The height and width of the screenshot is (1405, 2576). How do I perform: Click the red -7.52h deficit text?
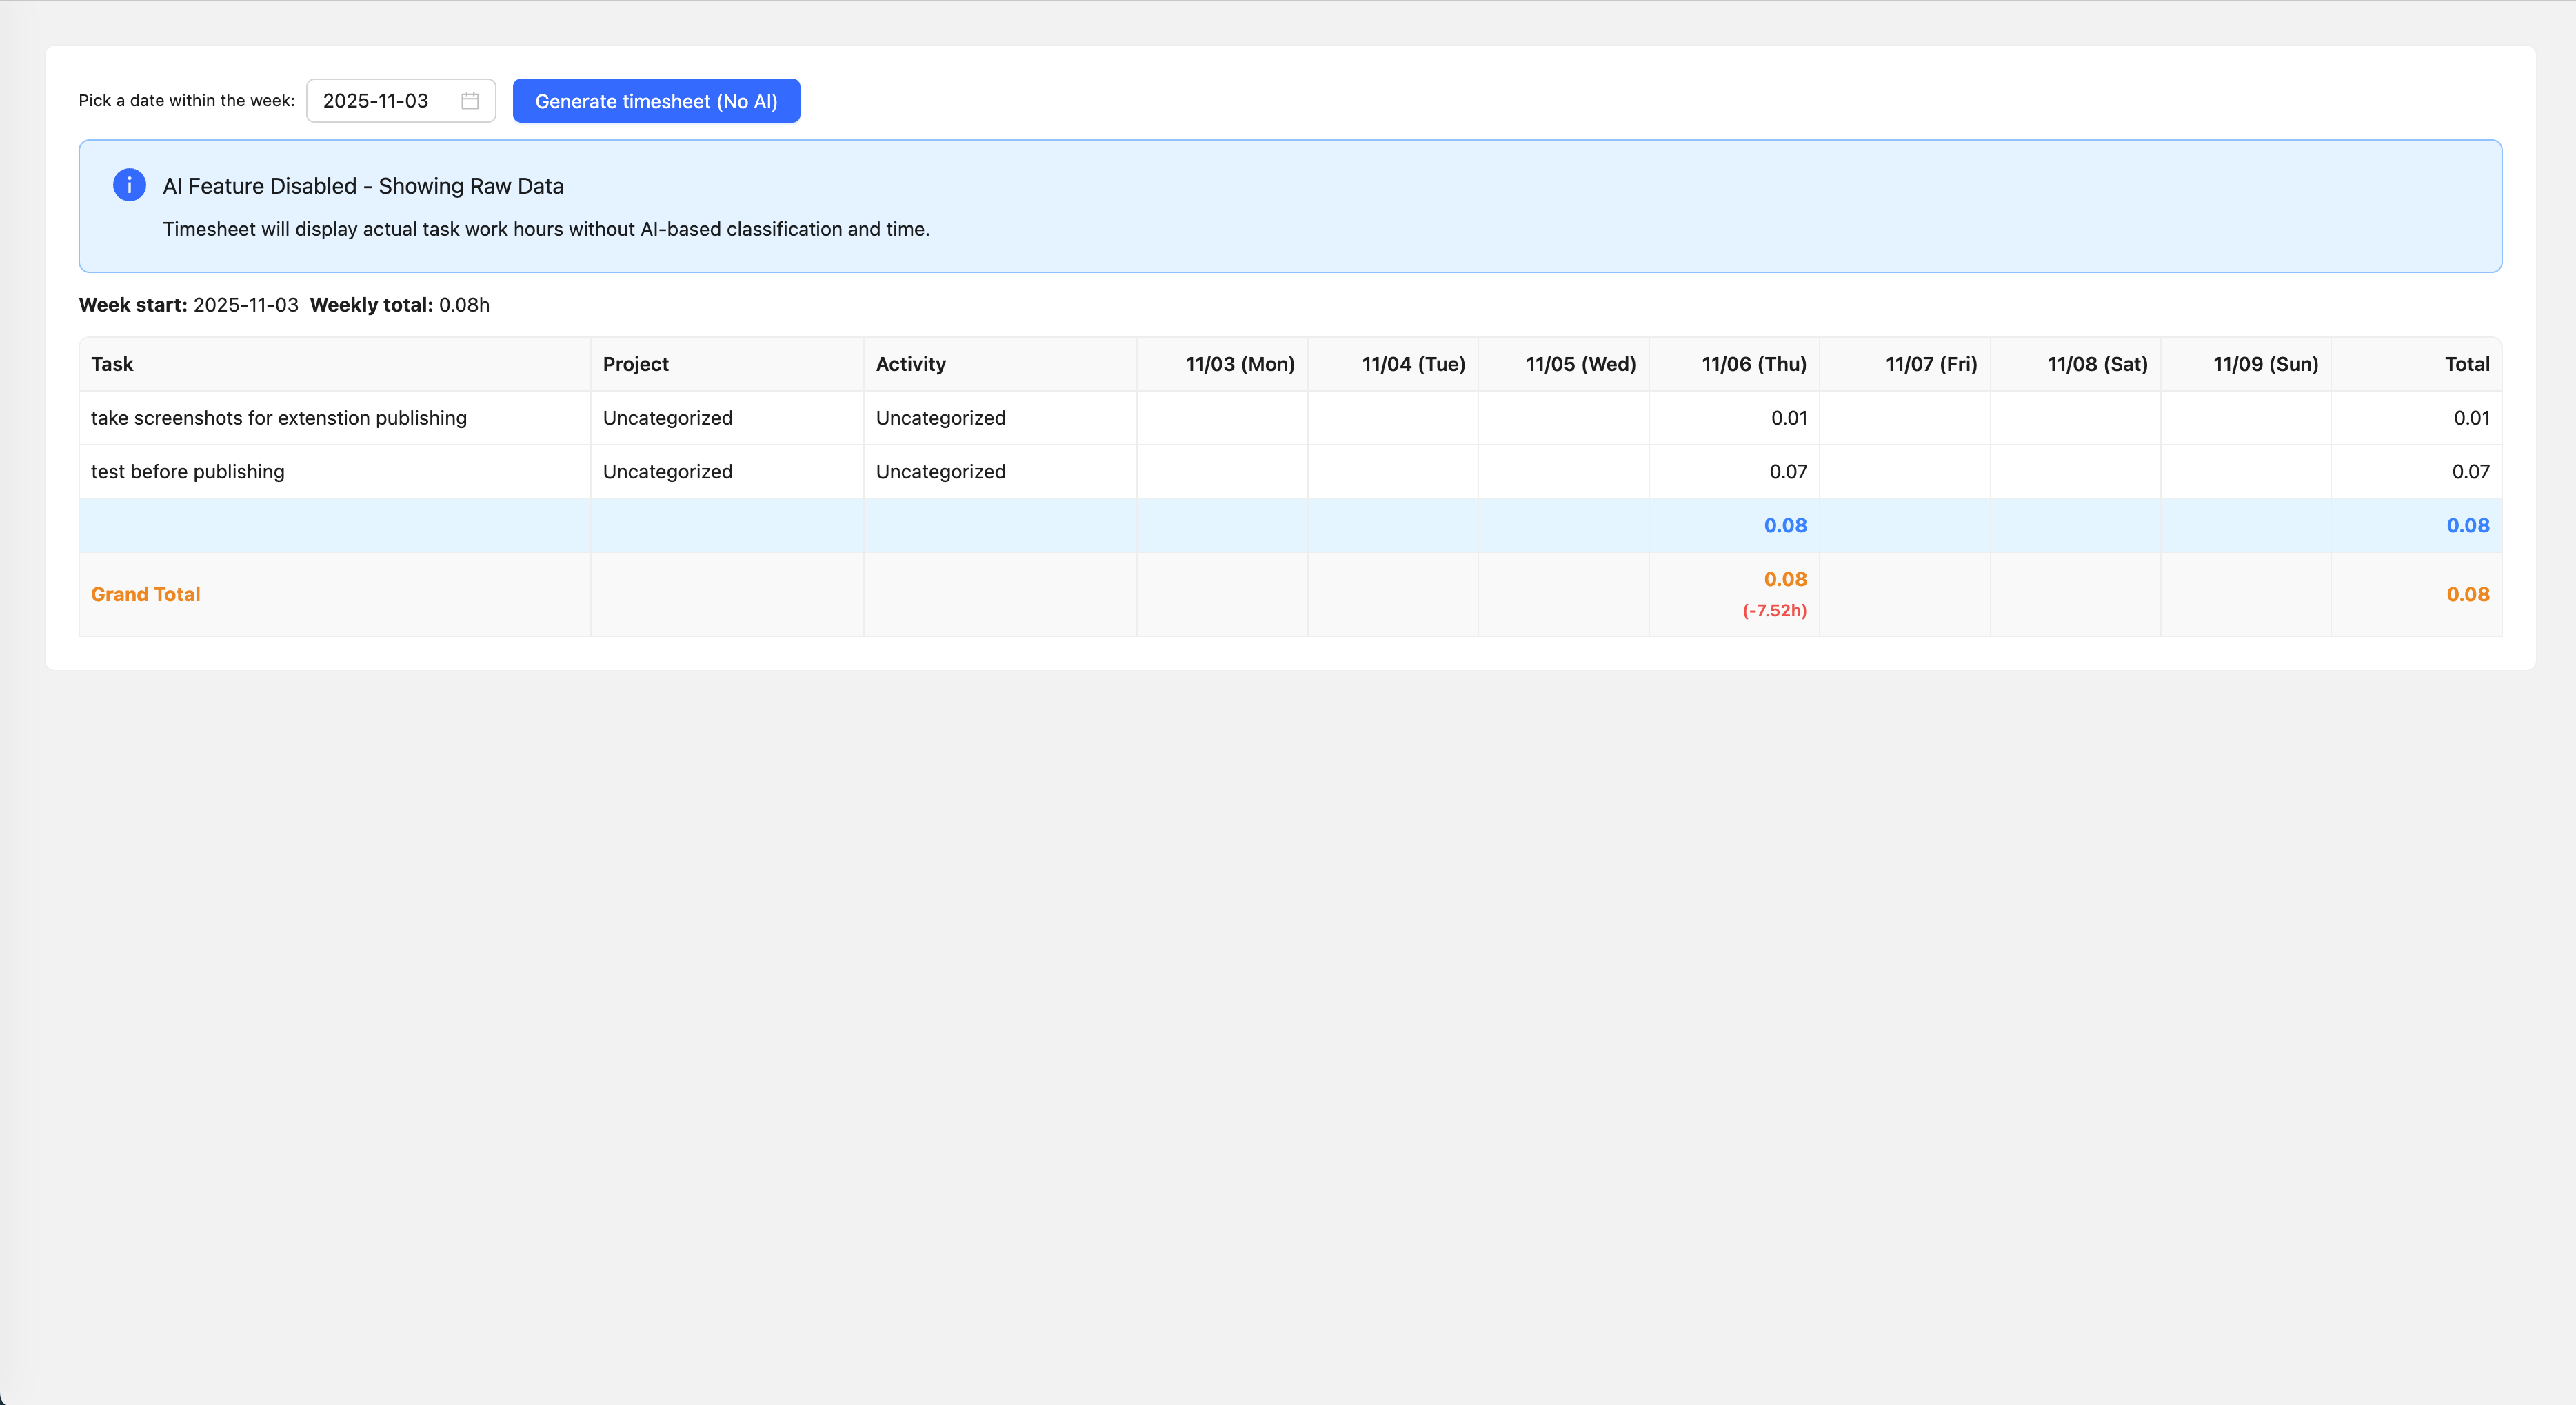pyautogui.click(x=1774, y=611)
